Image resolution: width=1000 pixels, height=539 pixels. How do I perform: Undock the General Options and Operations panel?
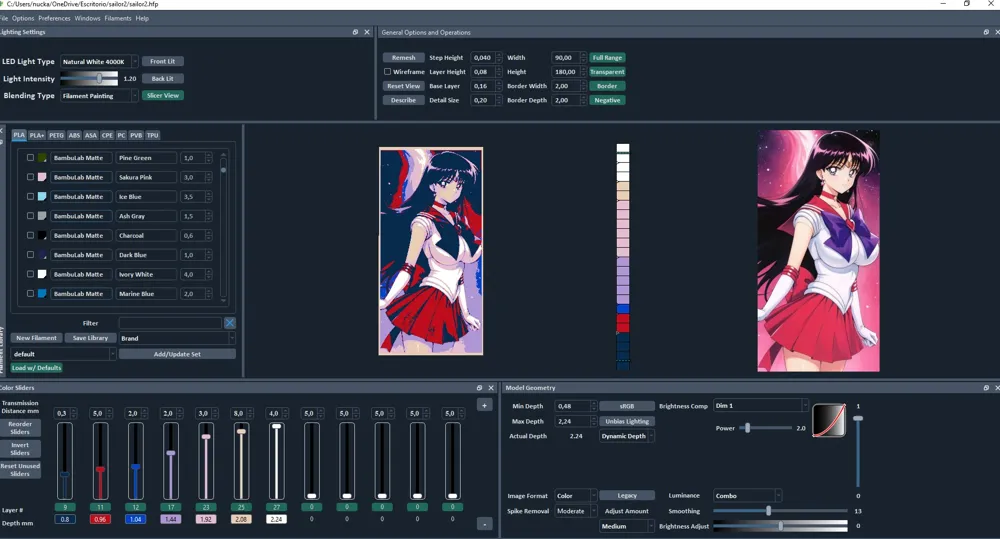tap(986, 32)
